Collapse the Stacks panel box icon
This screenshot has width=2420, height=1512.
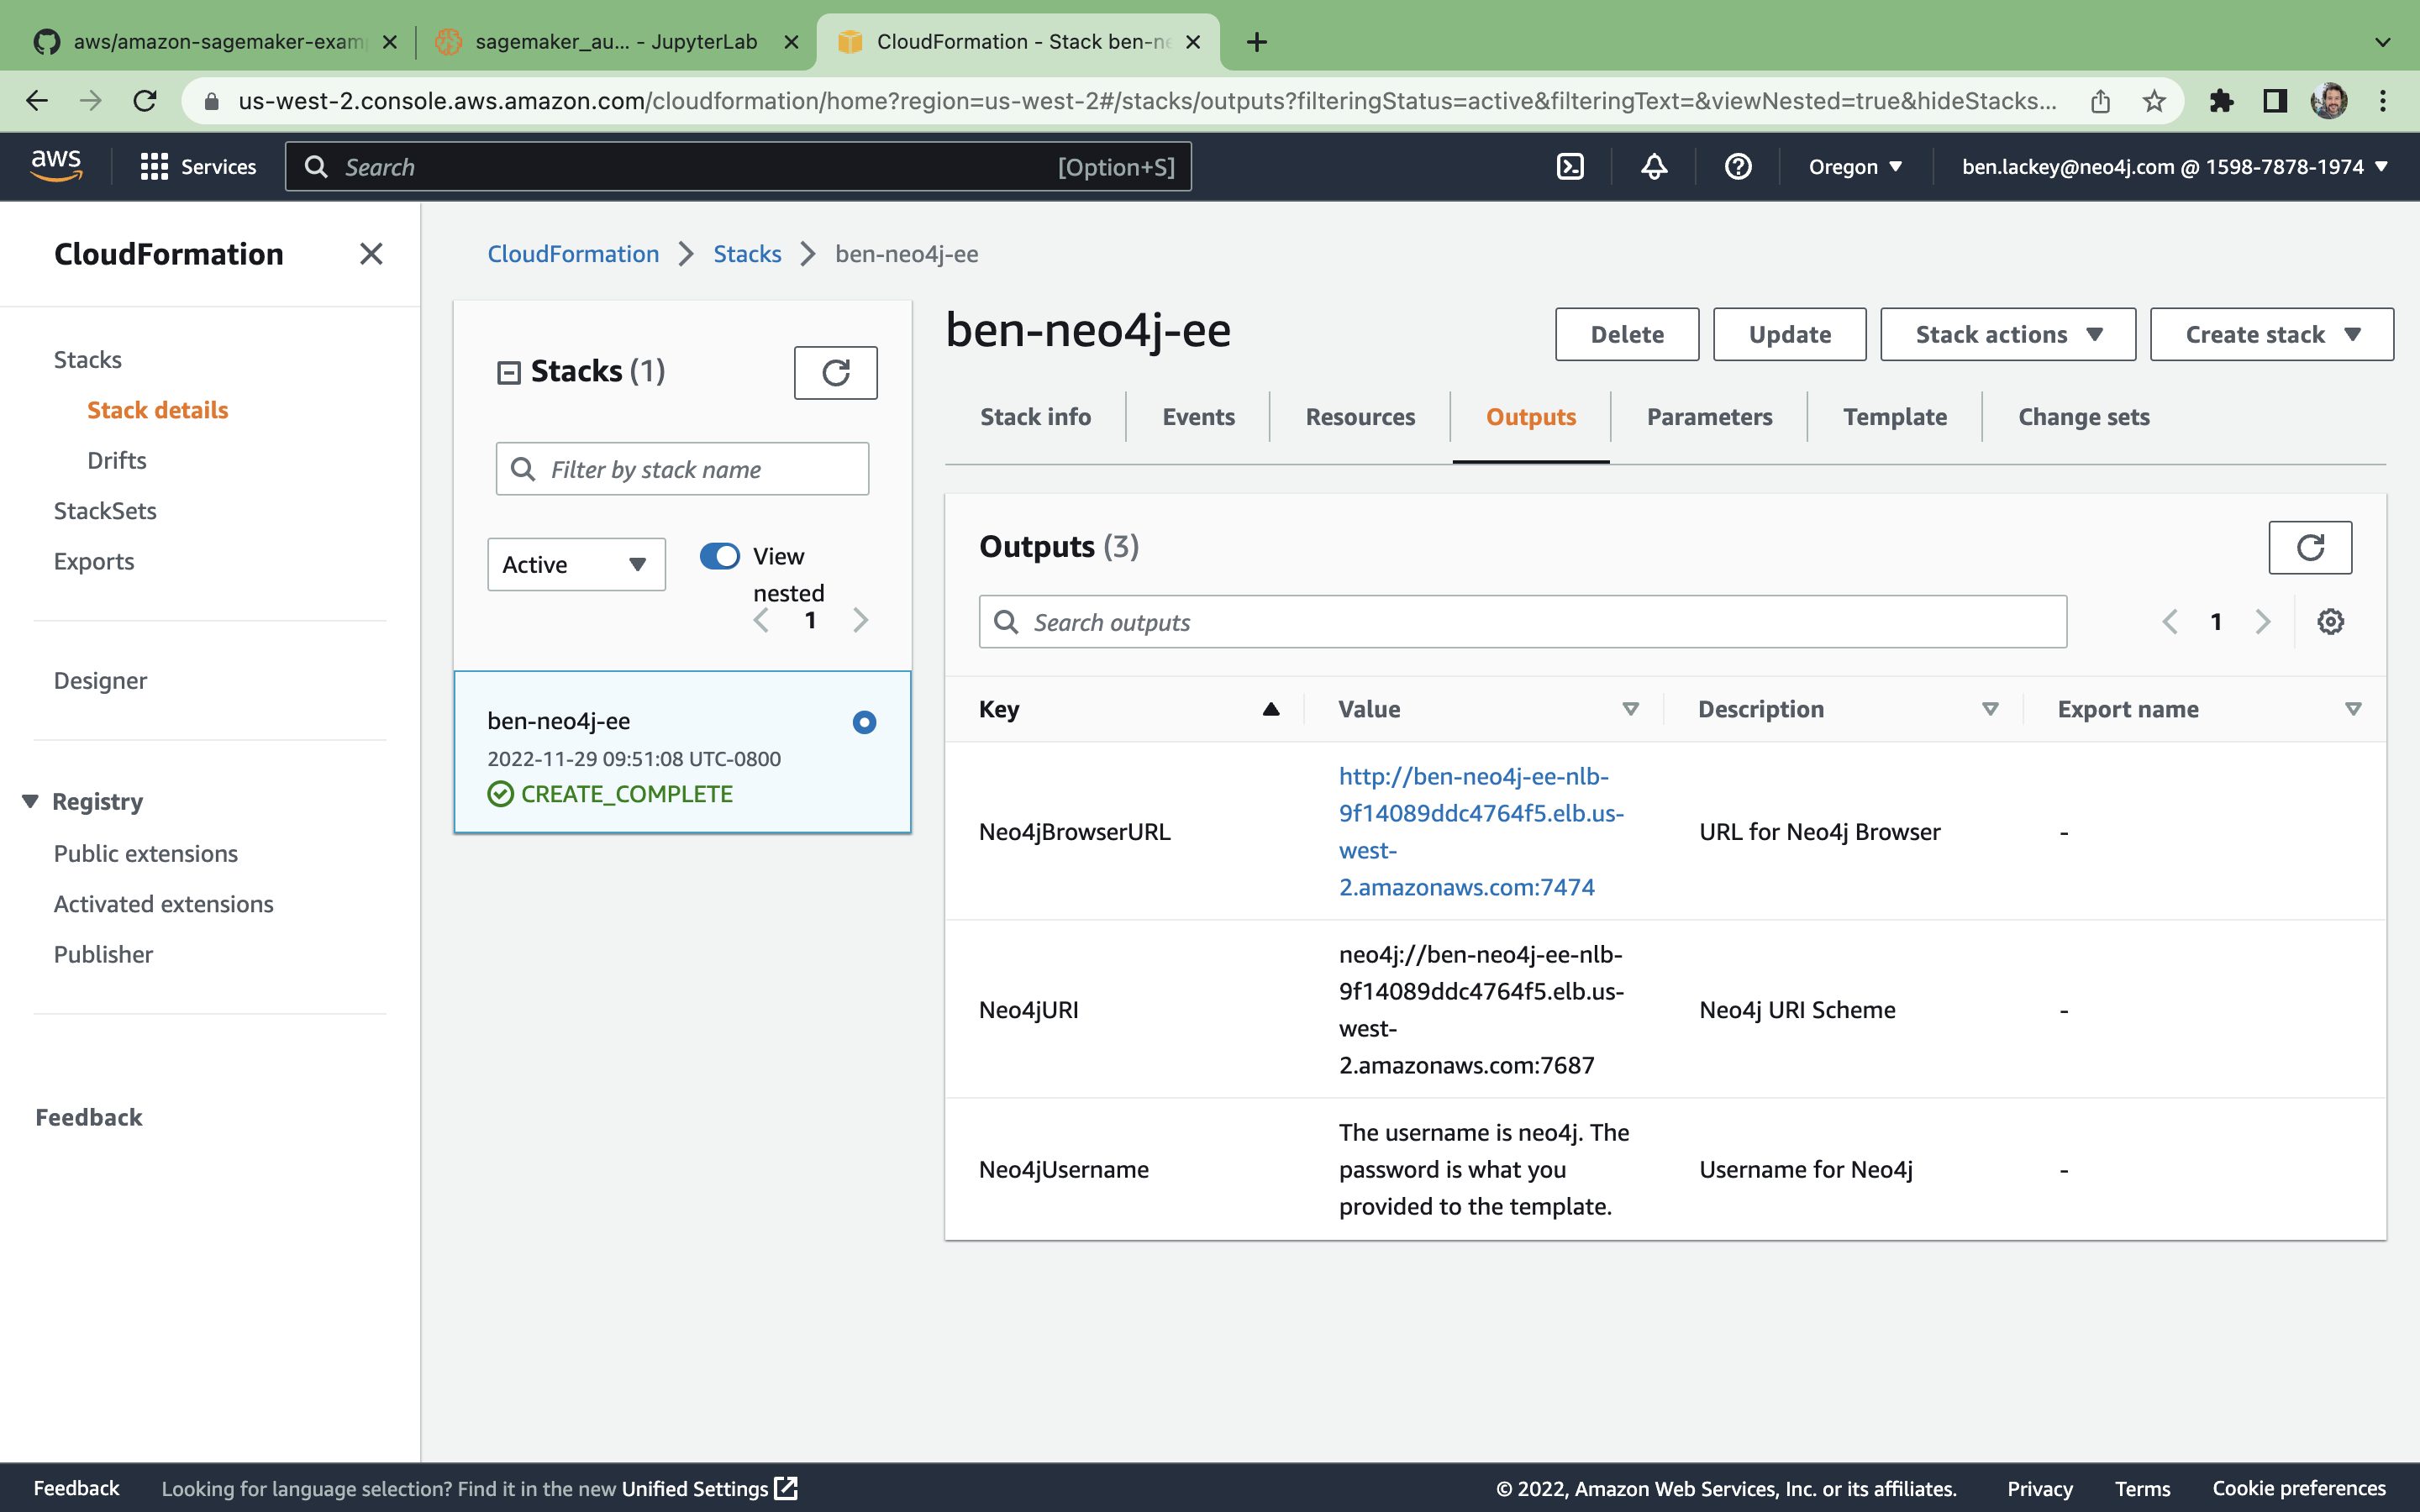508,373
